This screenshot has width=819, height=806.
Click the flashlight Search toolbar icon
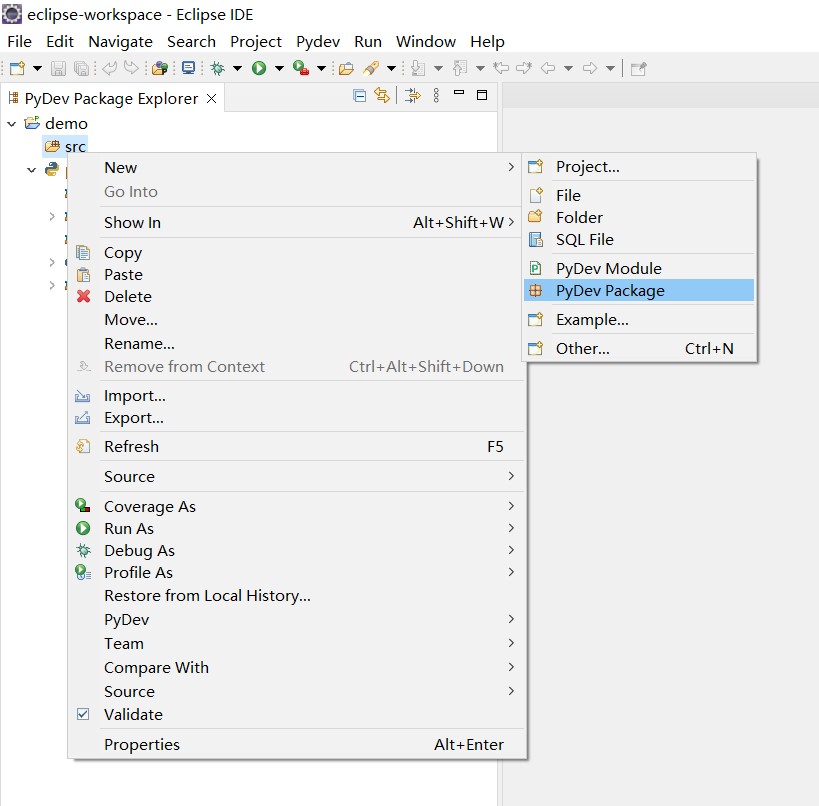coord(371,68)
